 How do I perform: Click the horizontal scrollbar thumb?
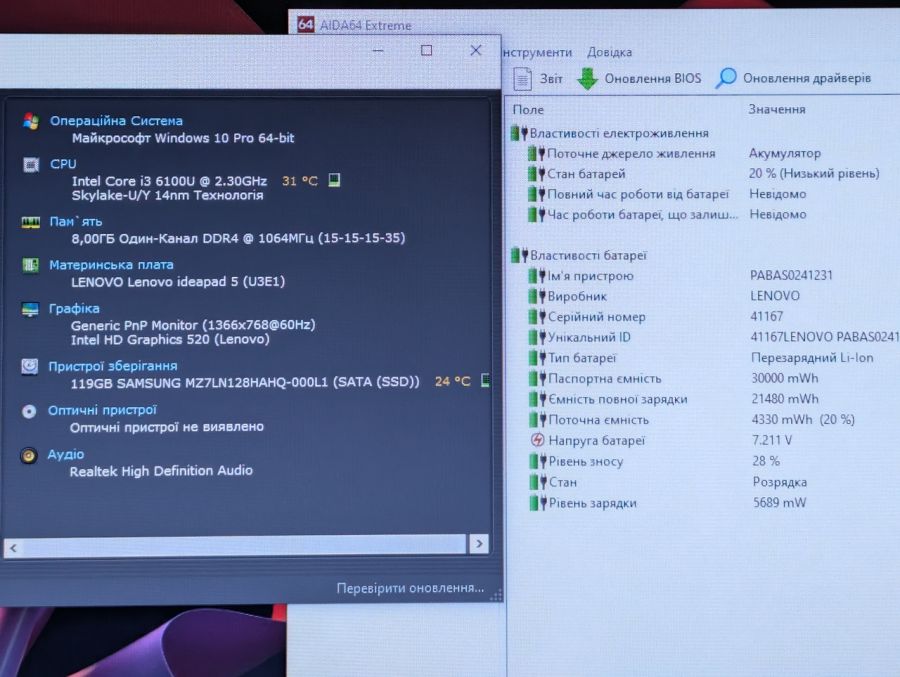pyautogui.click(x=244, y=546)
